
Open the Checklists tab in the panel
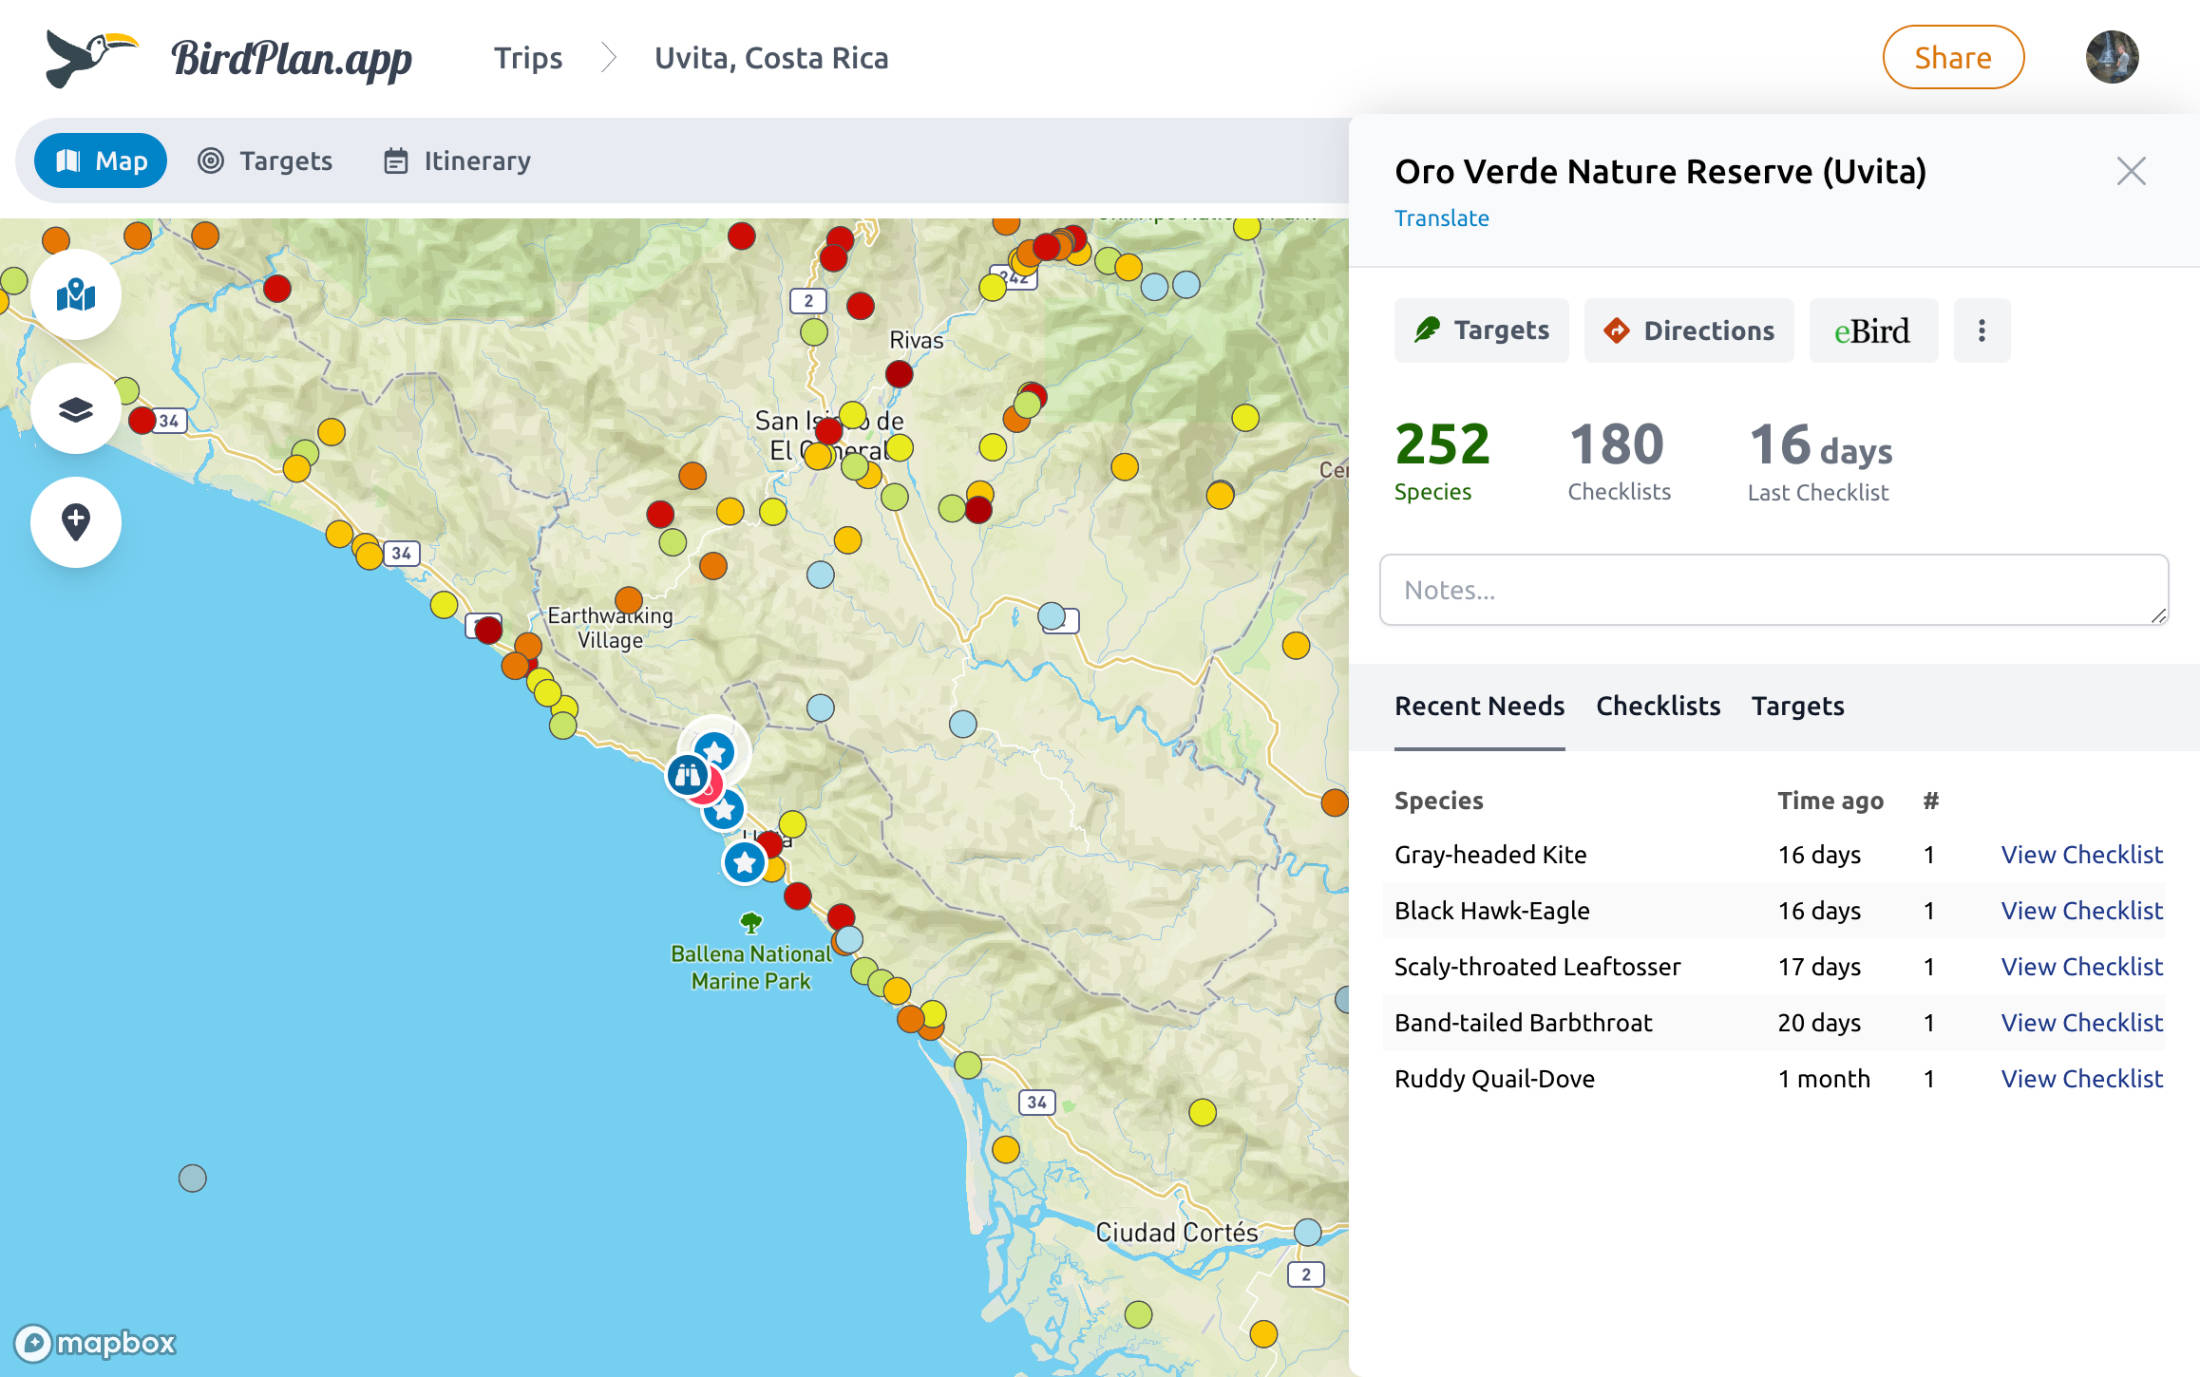(x=1657, y=706)
